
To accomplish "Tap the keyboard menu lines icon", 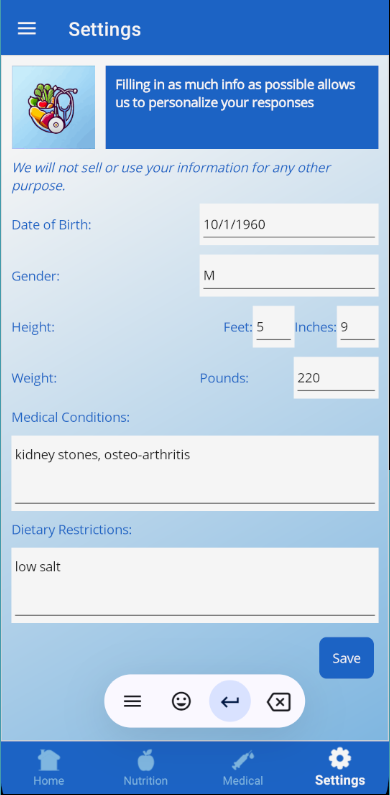I will click(x=132, y=701).
